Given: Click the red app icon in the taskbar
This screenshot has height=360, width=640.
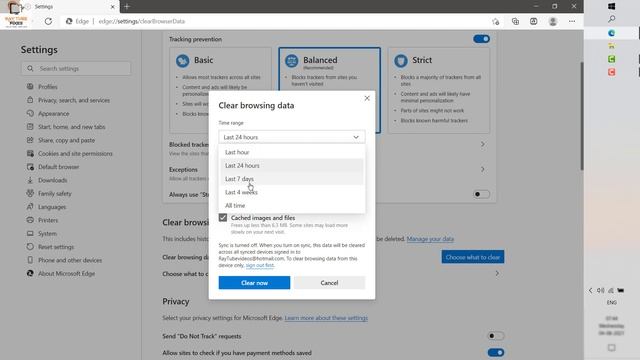Looking at the screenshot, I should point(611,72).
